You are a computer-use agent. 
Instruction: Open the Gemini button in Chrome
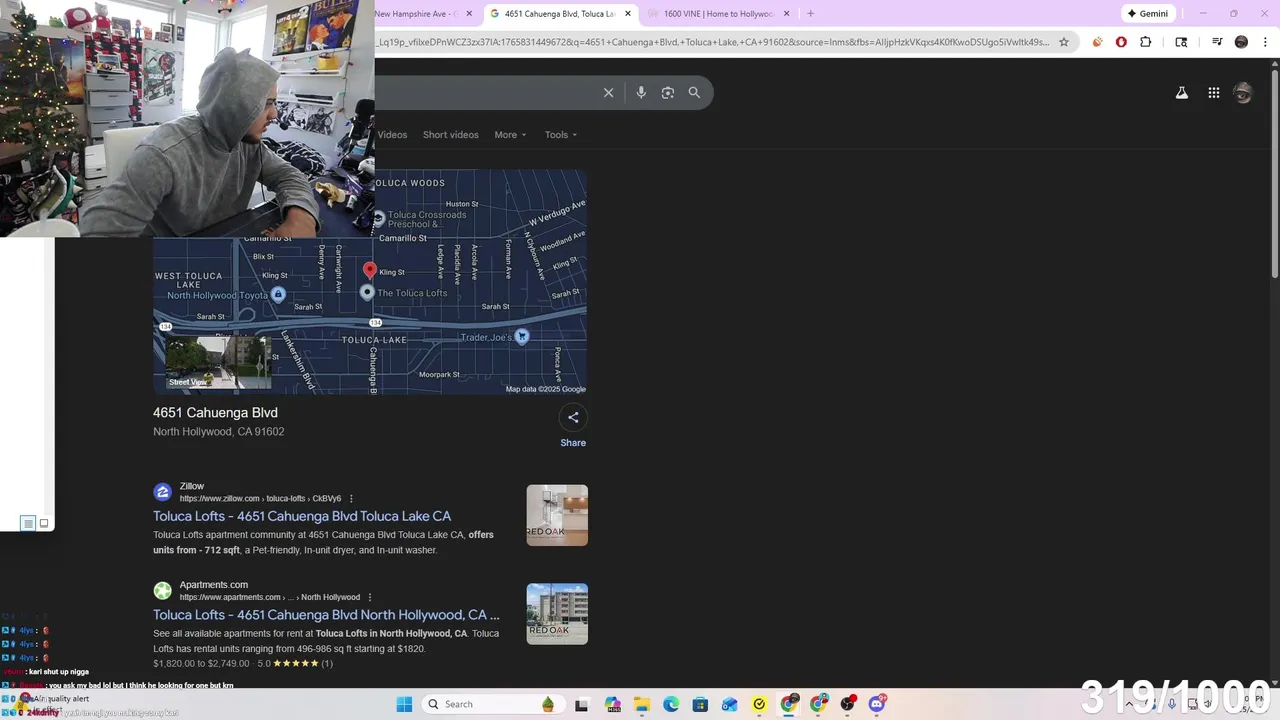[1147, 14]
